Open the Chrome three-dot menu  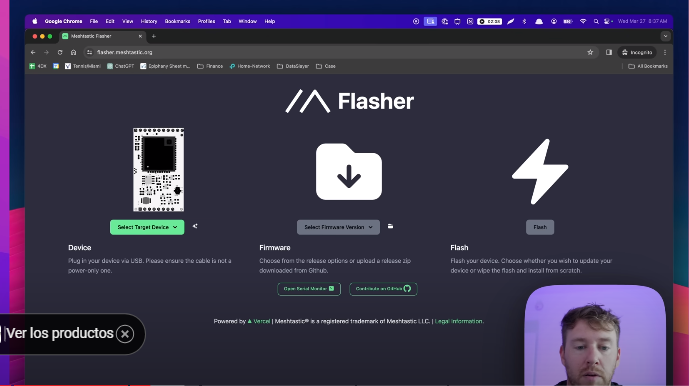pyautogui.click(x=665, y=52)
